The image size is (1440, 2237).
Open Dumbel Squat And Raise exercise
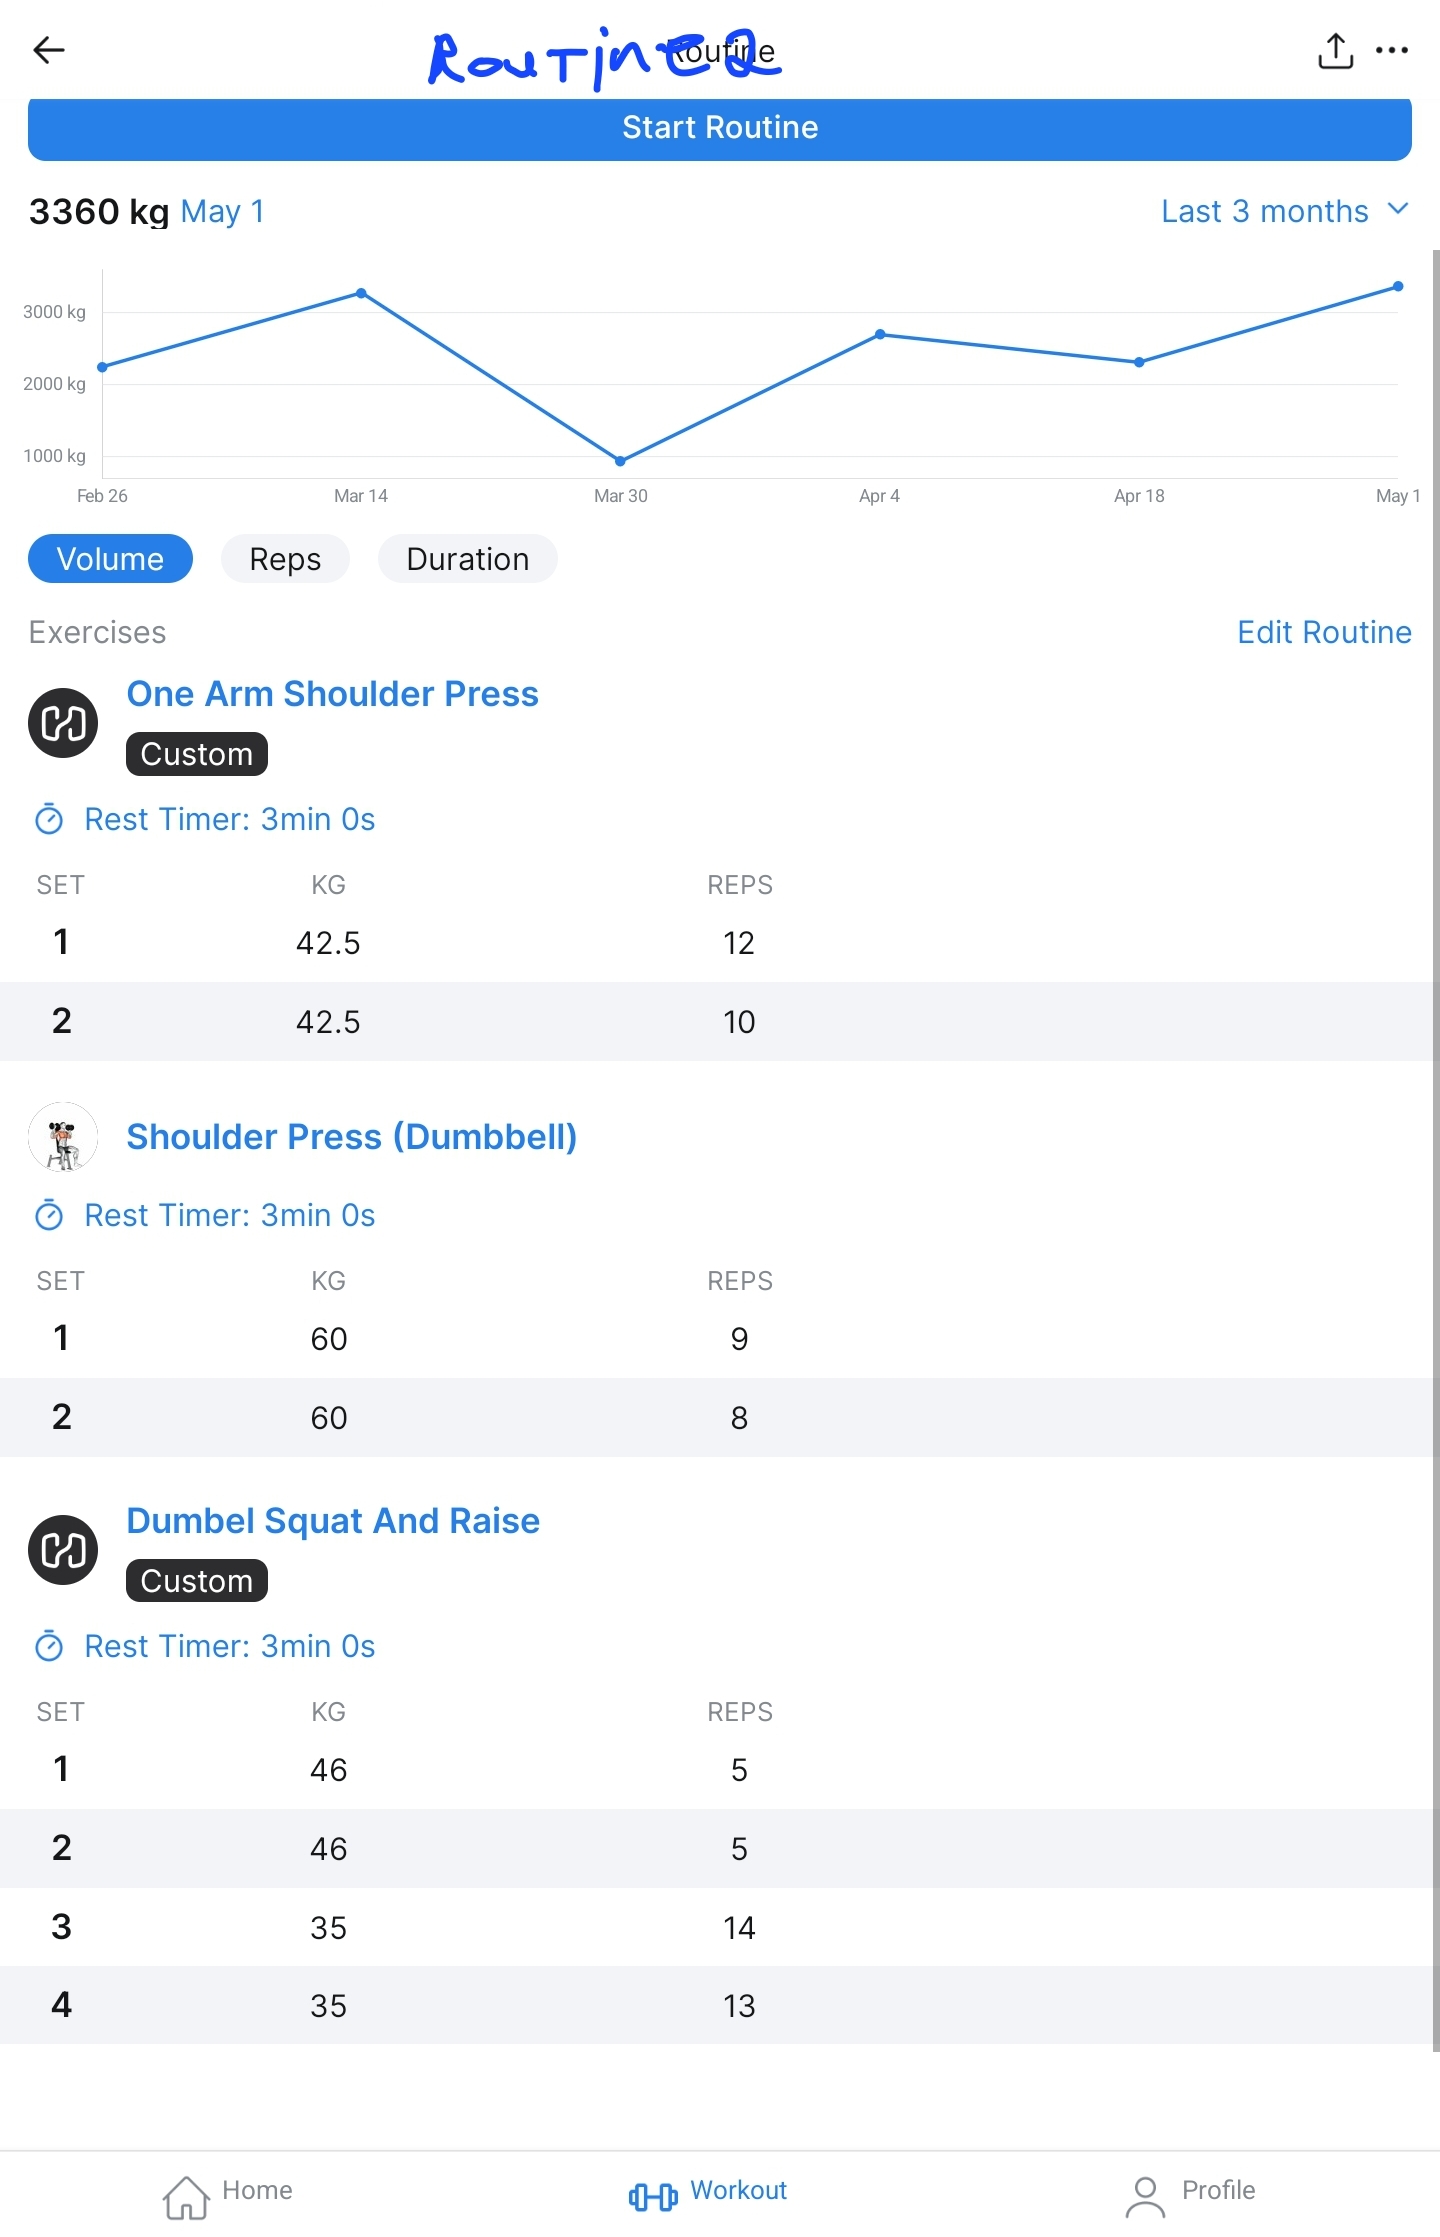click(x=333, y=1521)
